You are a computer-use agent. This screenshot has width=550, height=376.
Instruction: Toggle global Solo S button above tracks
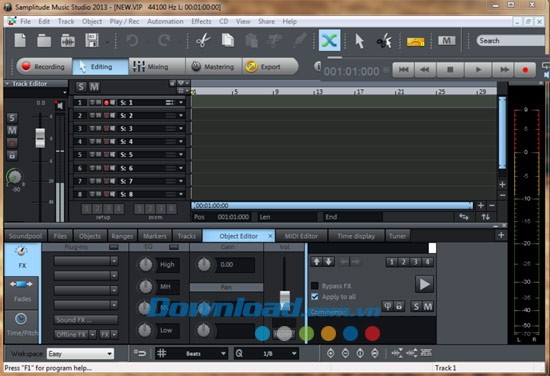click(x=81, y=87)
